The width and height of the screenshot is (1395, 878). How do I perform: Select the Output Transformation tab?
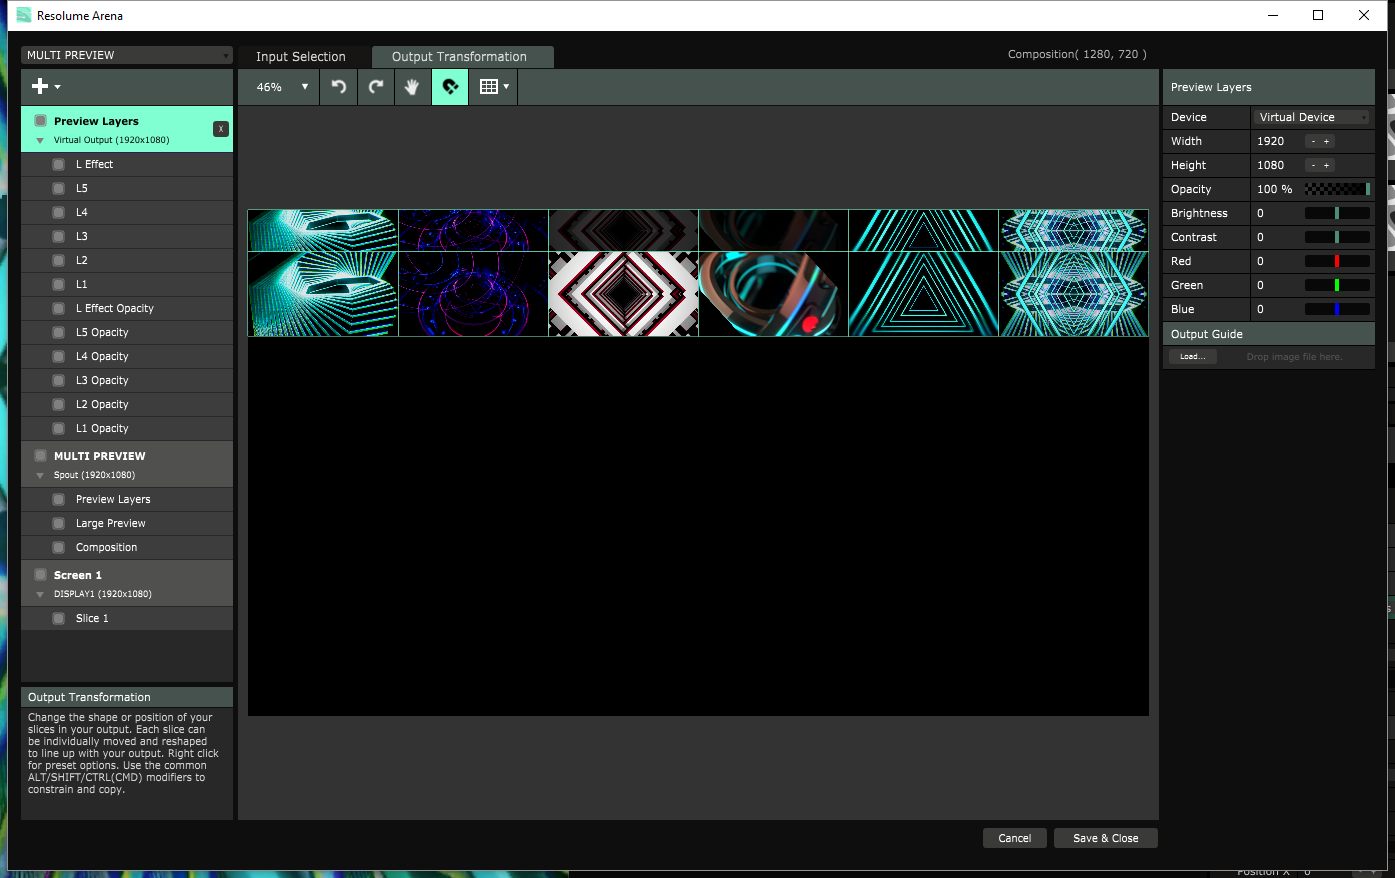[459, 57]
